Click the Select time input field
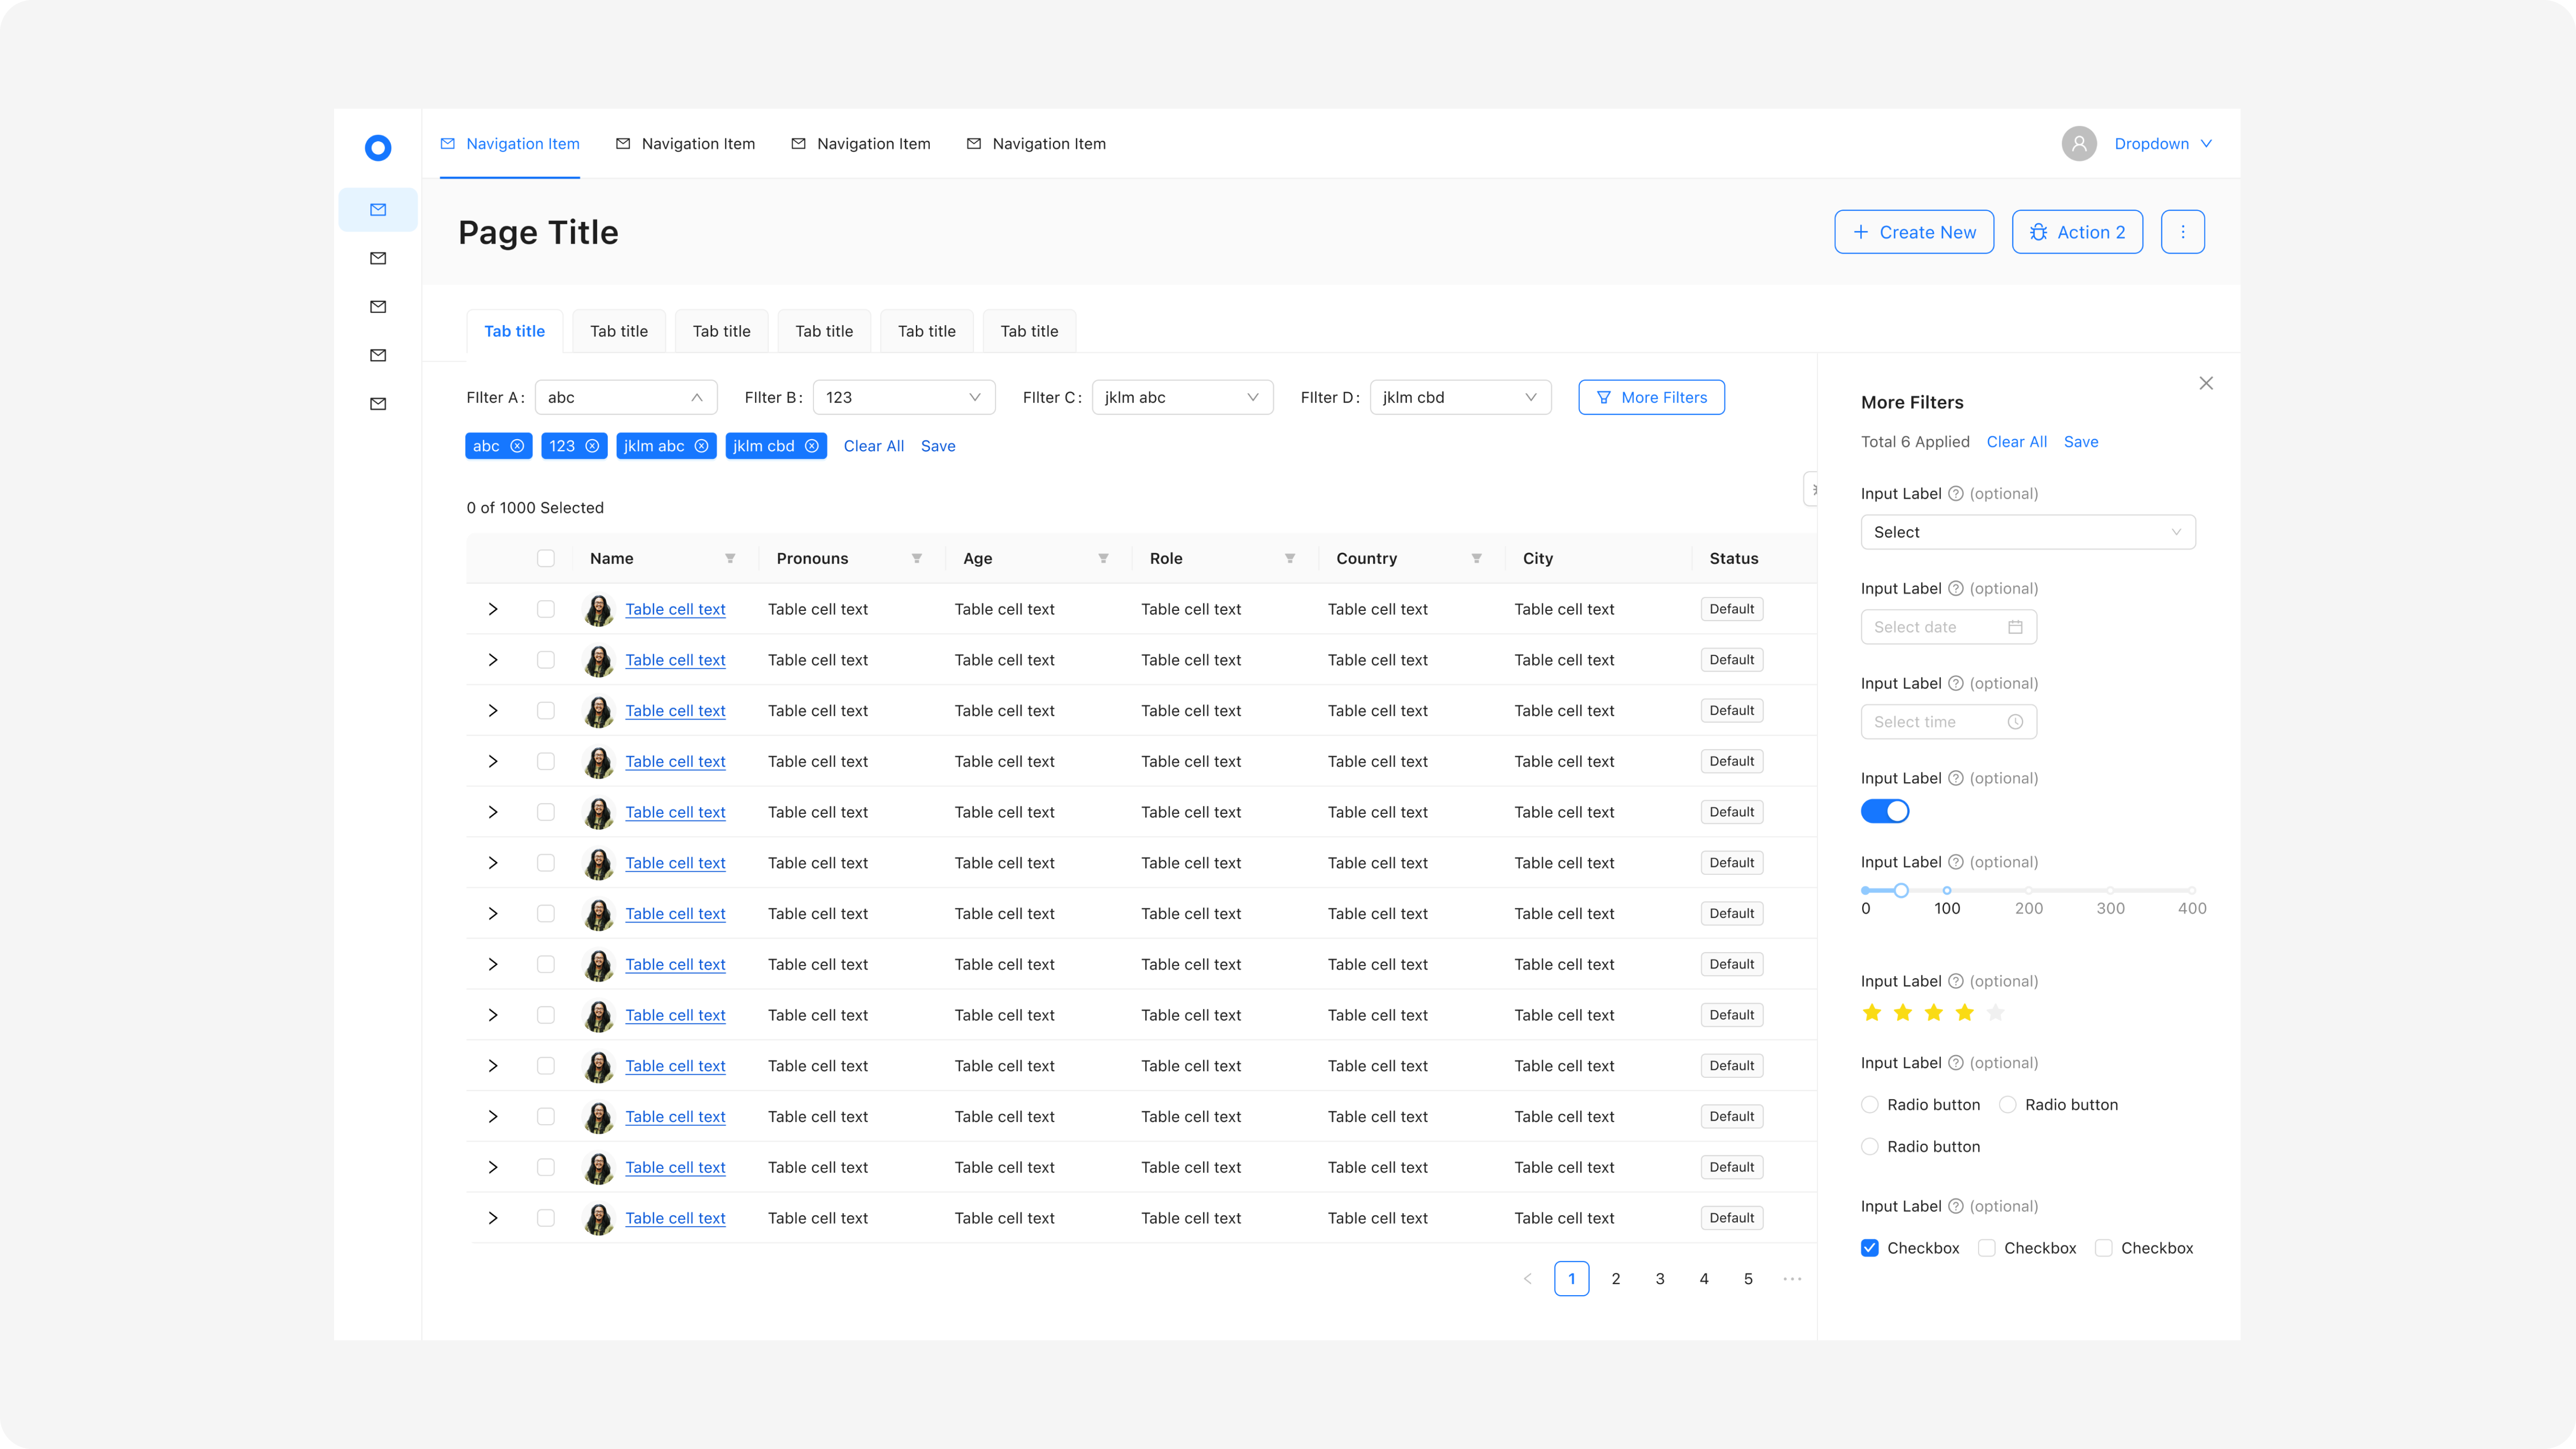2576x1449 pixels. tap(1948, 722)
